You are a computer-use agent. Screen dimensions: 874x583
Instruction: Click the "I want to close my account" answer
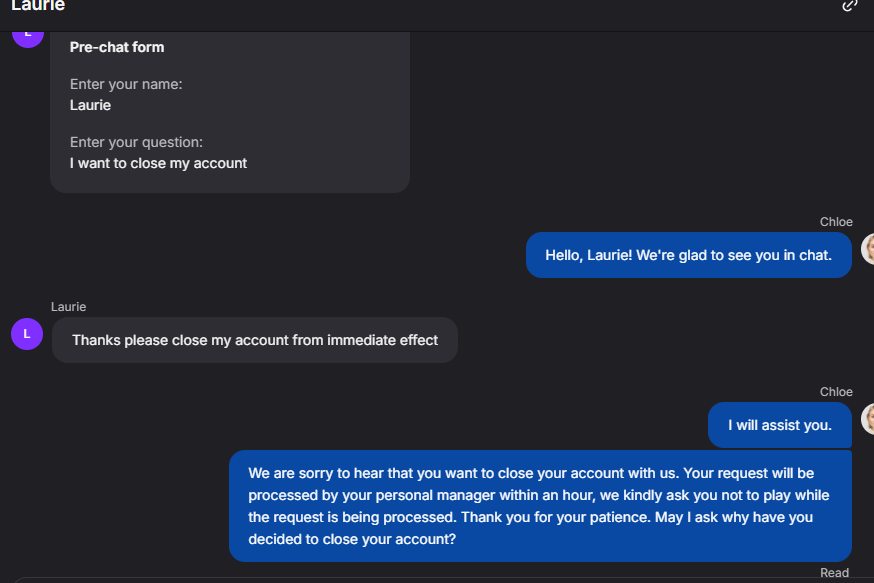(x=158, y=163)
